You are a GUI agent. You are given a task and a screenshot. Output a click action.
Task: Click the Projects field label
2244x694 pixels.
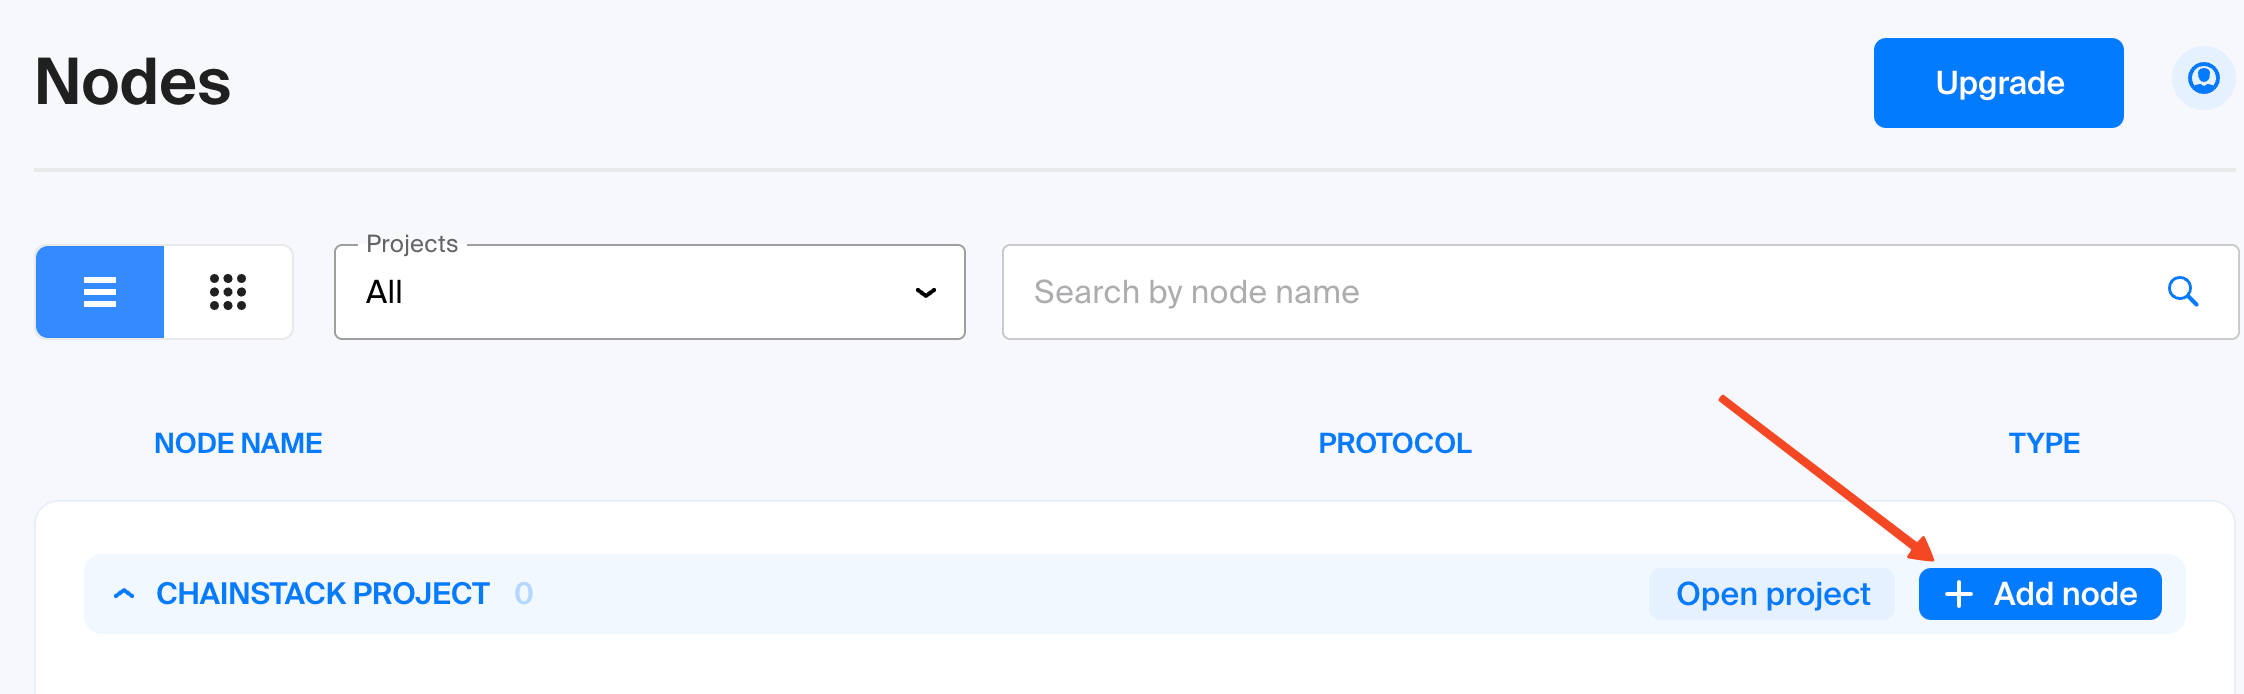click(412, 244)
